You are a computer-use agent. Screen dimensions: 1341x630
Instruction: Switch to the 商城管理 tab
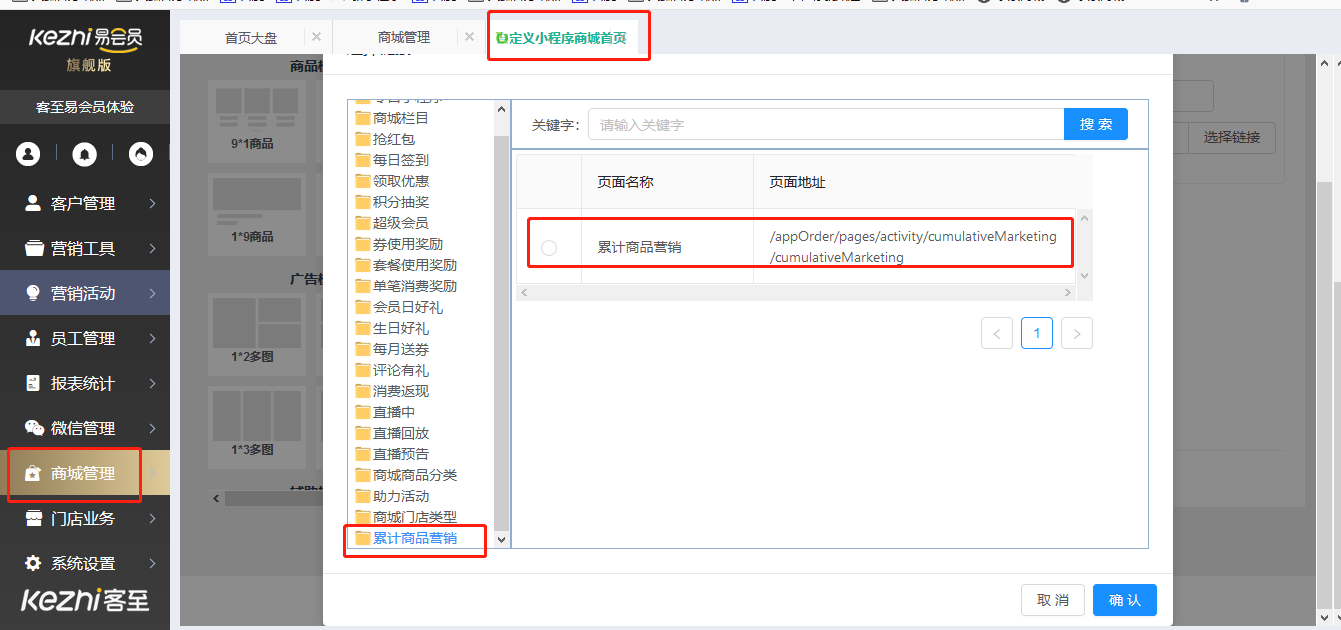(404, 38)
